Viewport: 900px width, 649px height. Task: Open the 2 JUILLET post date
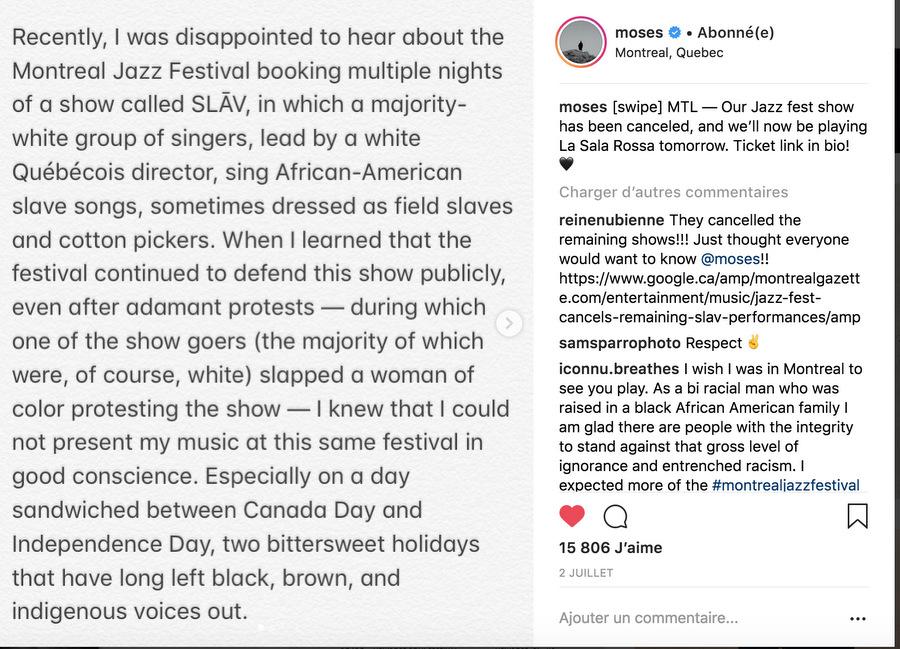(586, 573)
